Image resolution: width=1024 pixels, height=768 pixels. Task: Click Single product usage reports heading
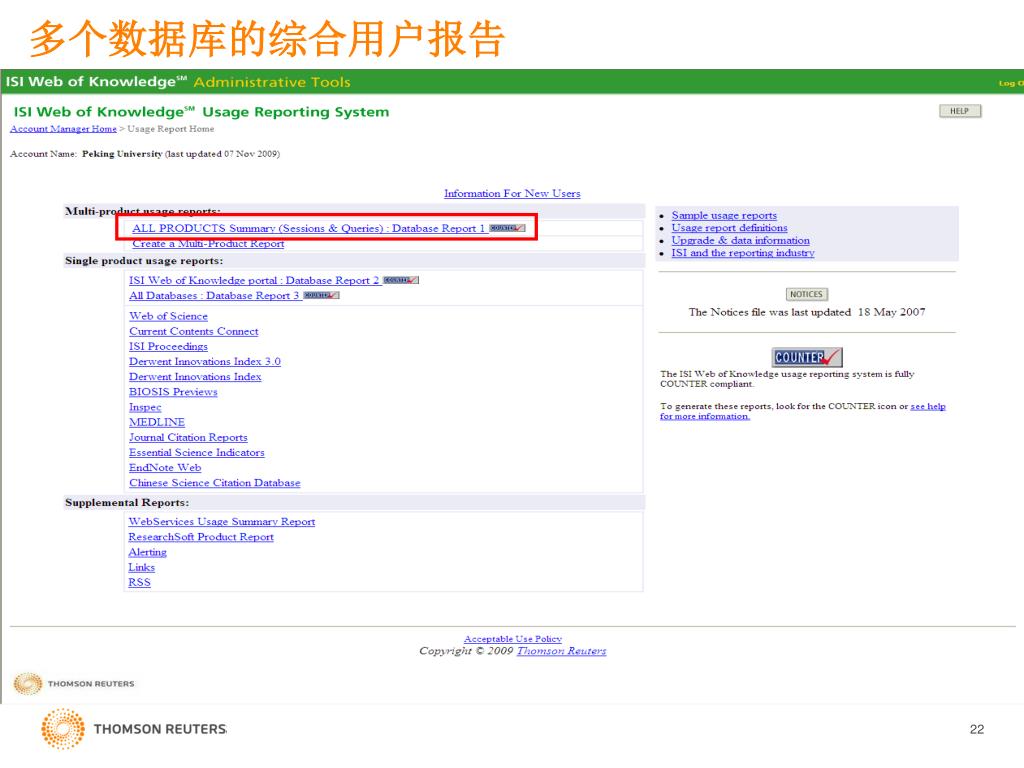(144, 261)
